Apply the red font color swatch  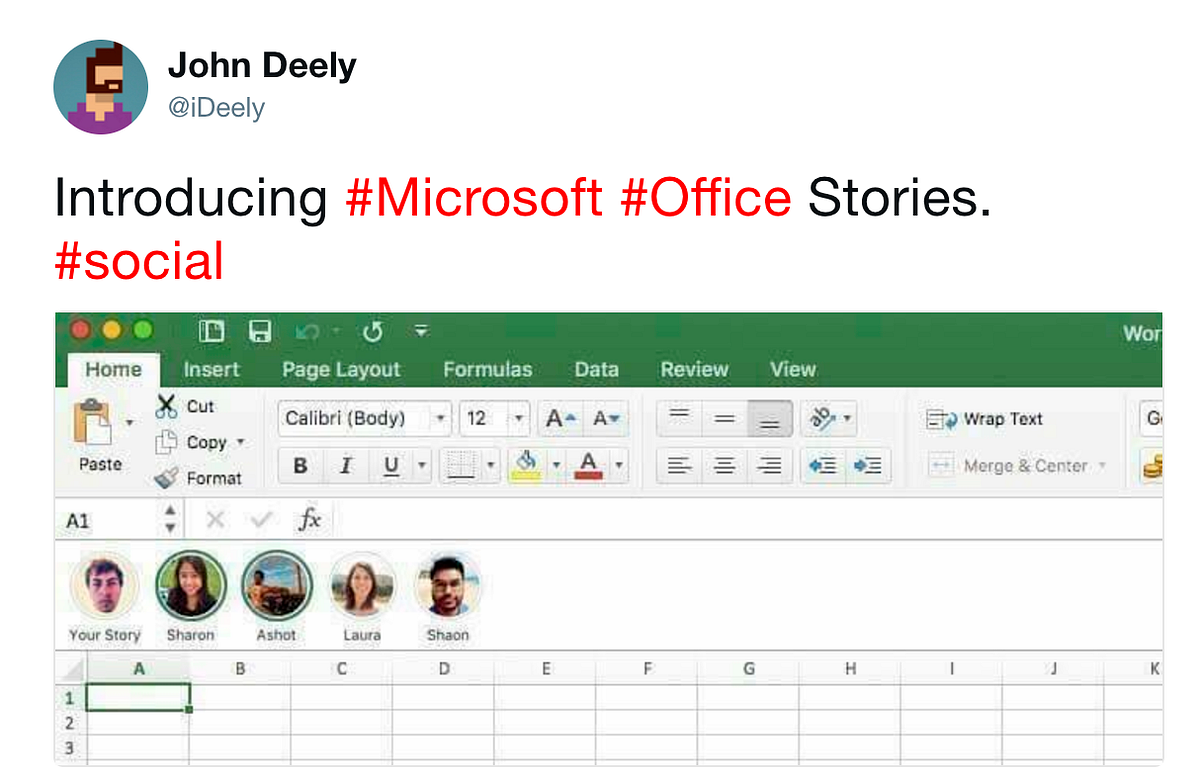[589, 465]
